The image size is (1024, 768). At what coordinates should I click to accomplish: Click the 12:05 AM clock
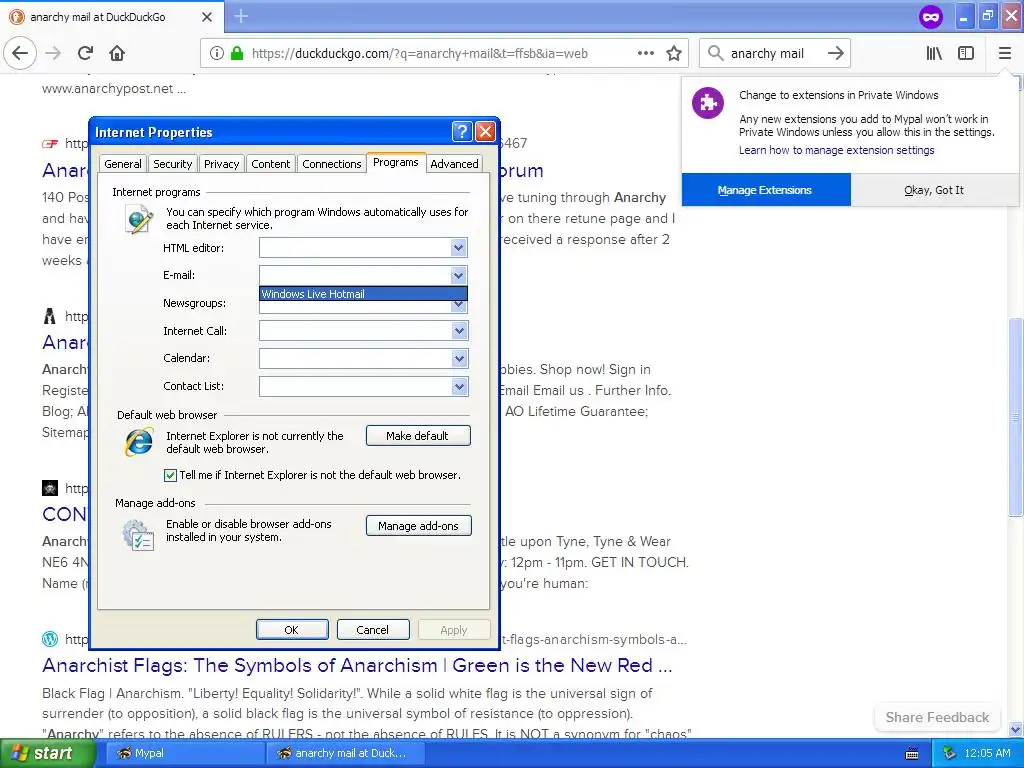click(987, 753)
